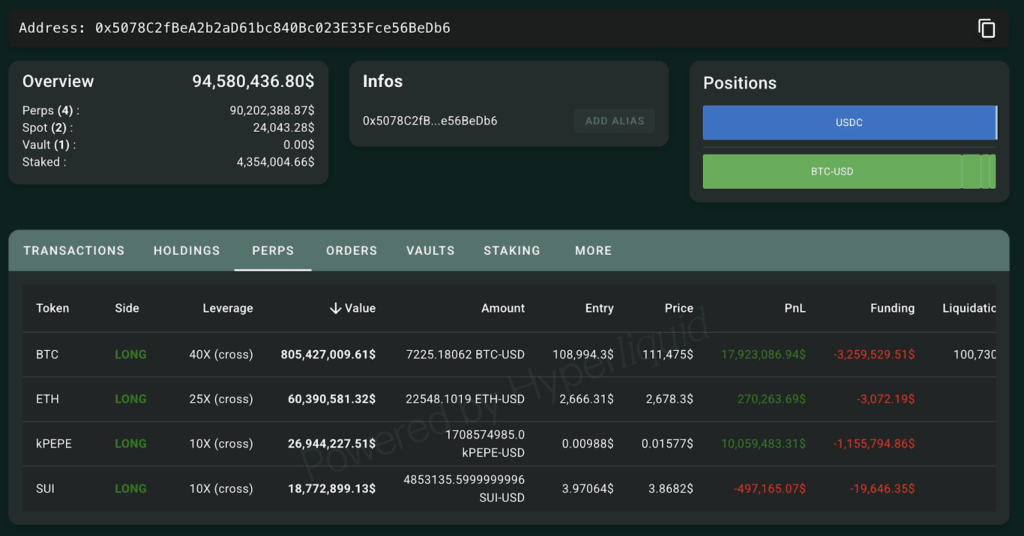Go to the ORDERS tab

click(351, 250)
